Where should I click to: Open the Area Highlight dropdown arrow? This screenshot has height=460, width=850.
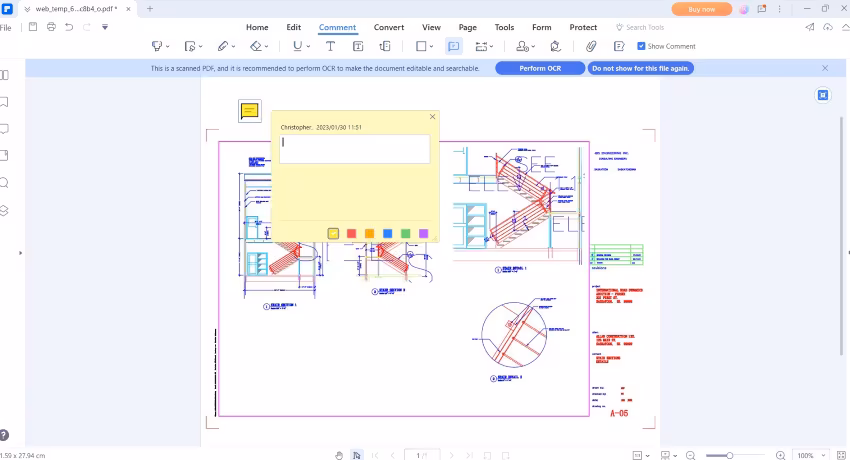click(x=201, y=47)
